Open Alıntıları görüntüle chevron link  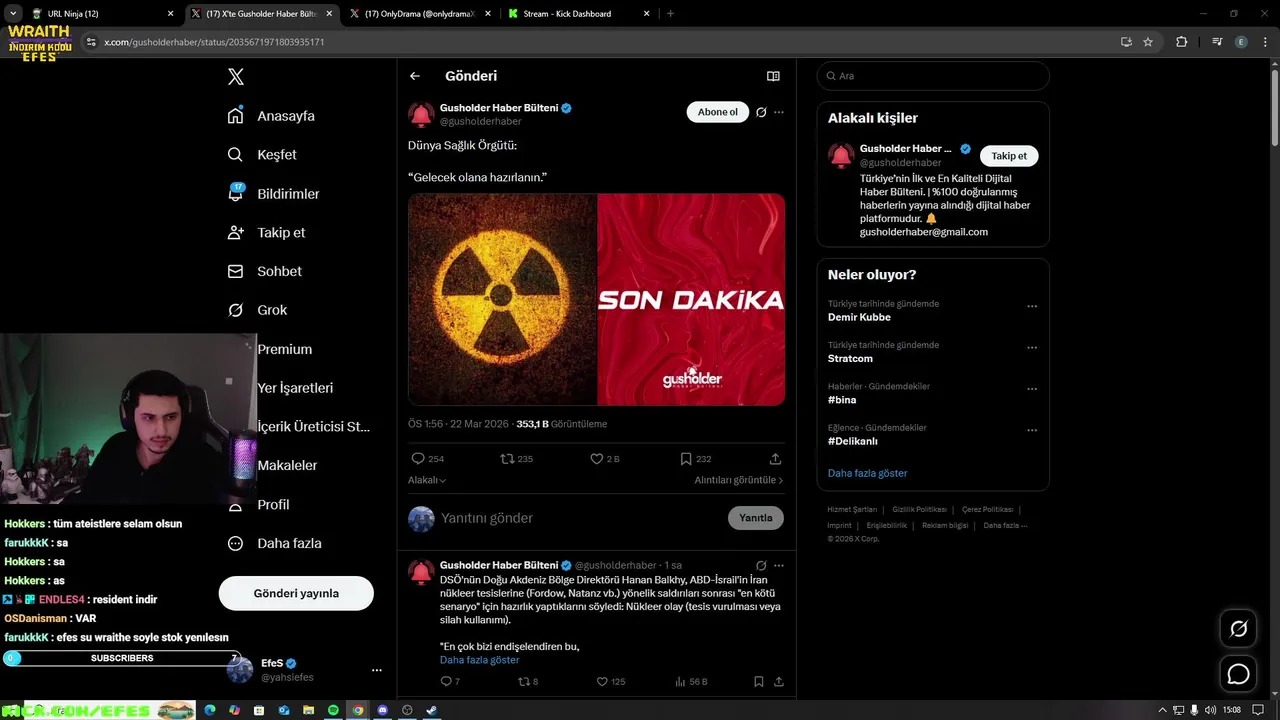(739, 480)
